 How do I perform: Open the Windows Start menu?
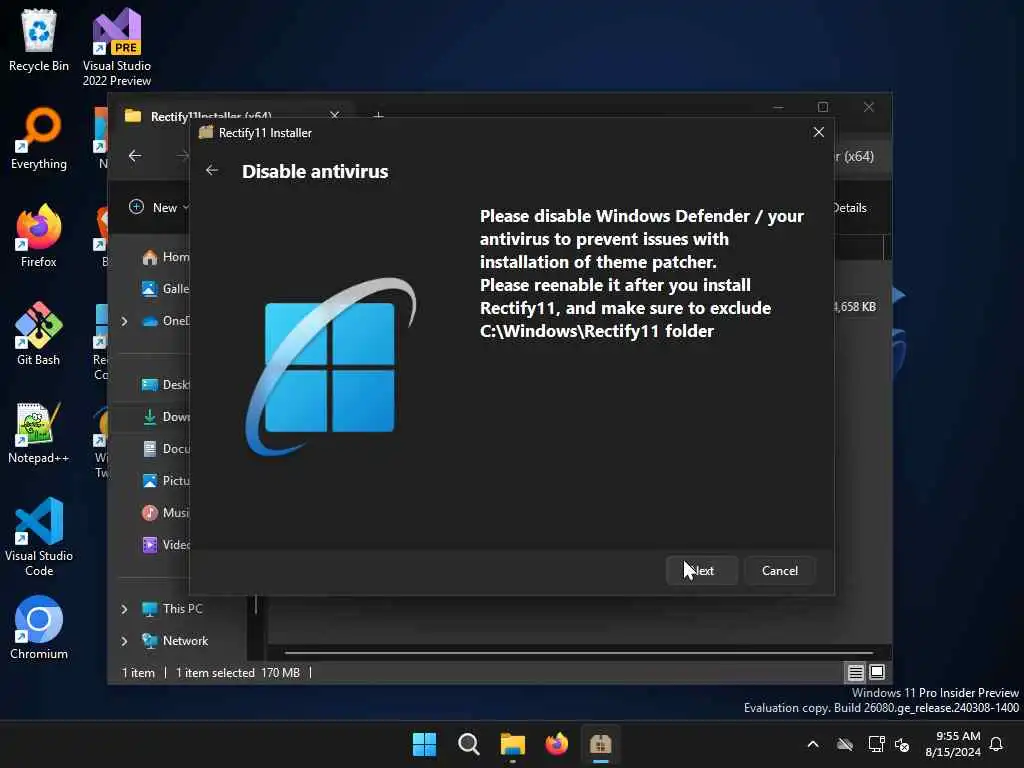click(x=424, y=744)
